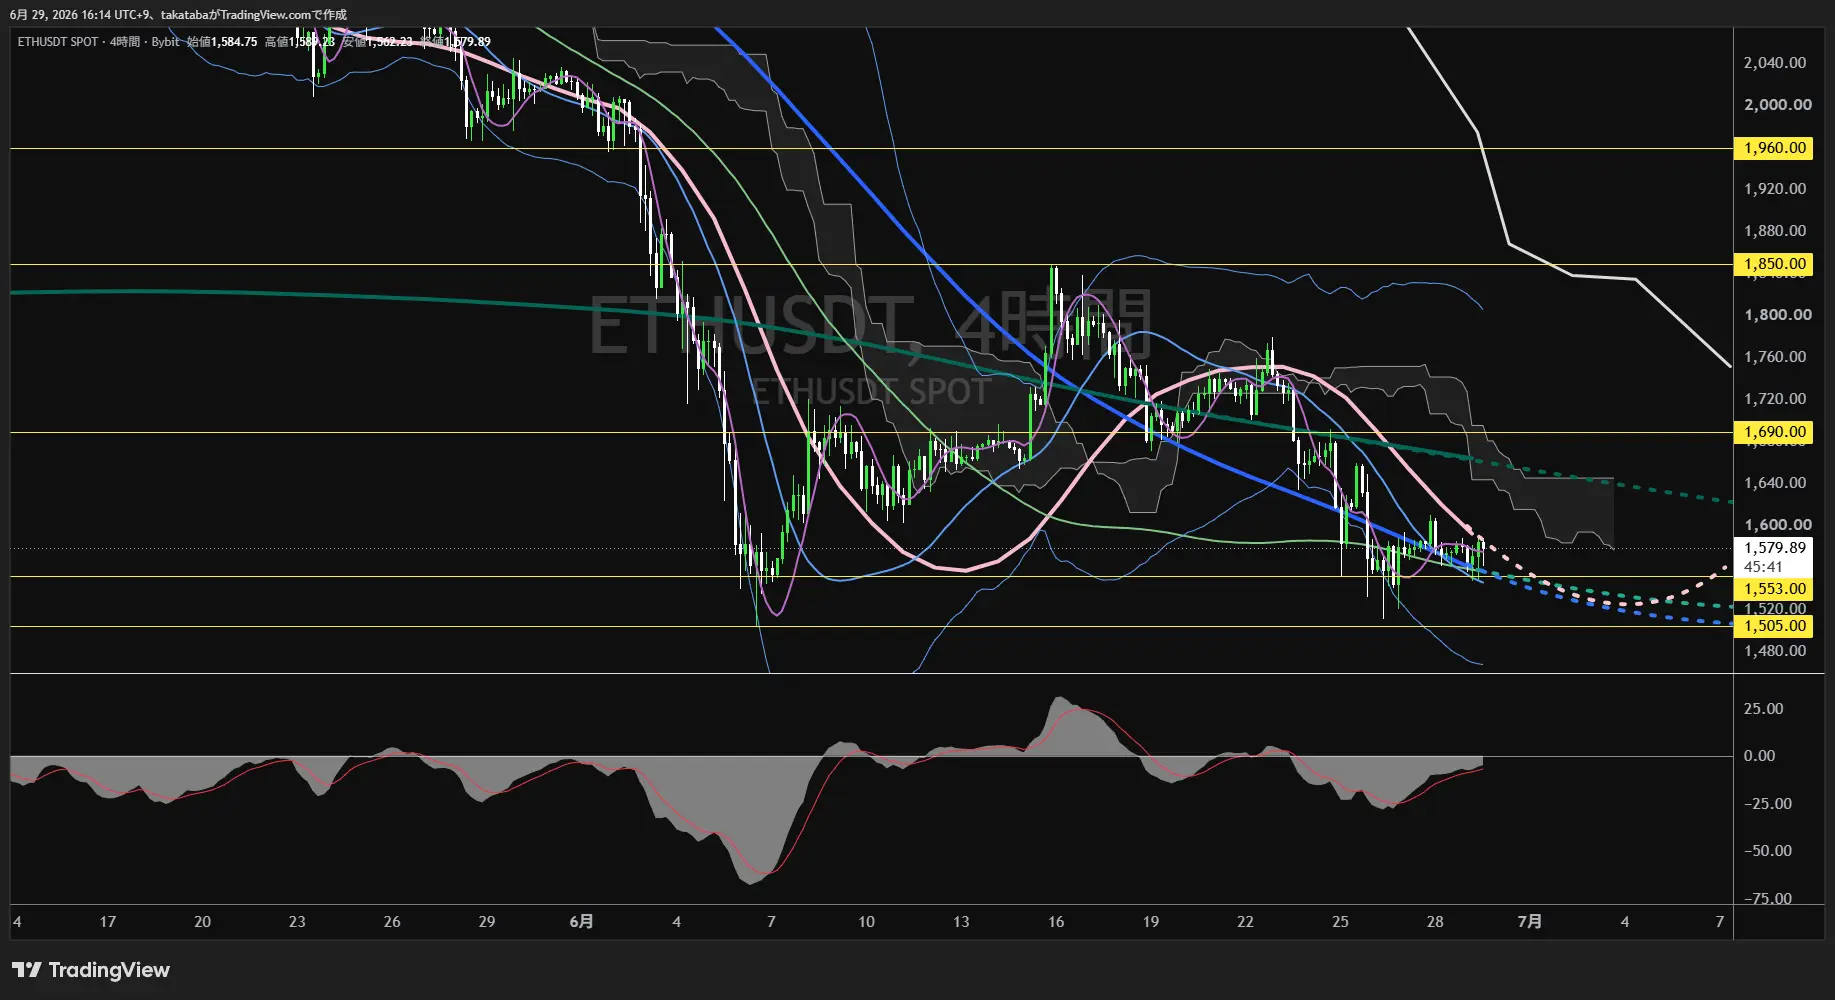Click date 17 on the time axis
The width and height of the screenshot is (1835, 1000).
click(x=108, y=922)
